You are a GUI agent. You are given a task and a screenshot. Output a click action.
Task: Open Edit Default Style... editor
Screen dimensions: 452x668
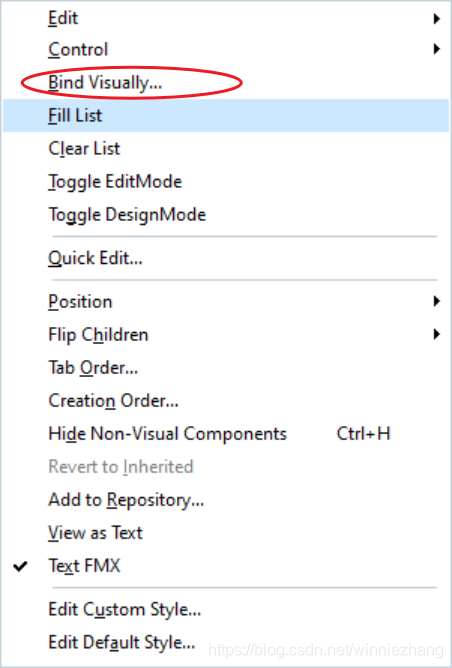coord(226,642)
